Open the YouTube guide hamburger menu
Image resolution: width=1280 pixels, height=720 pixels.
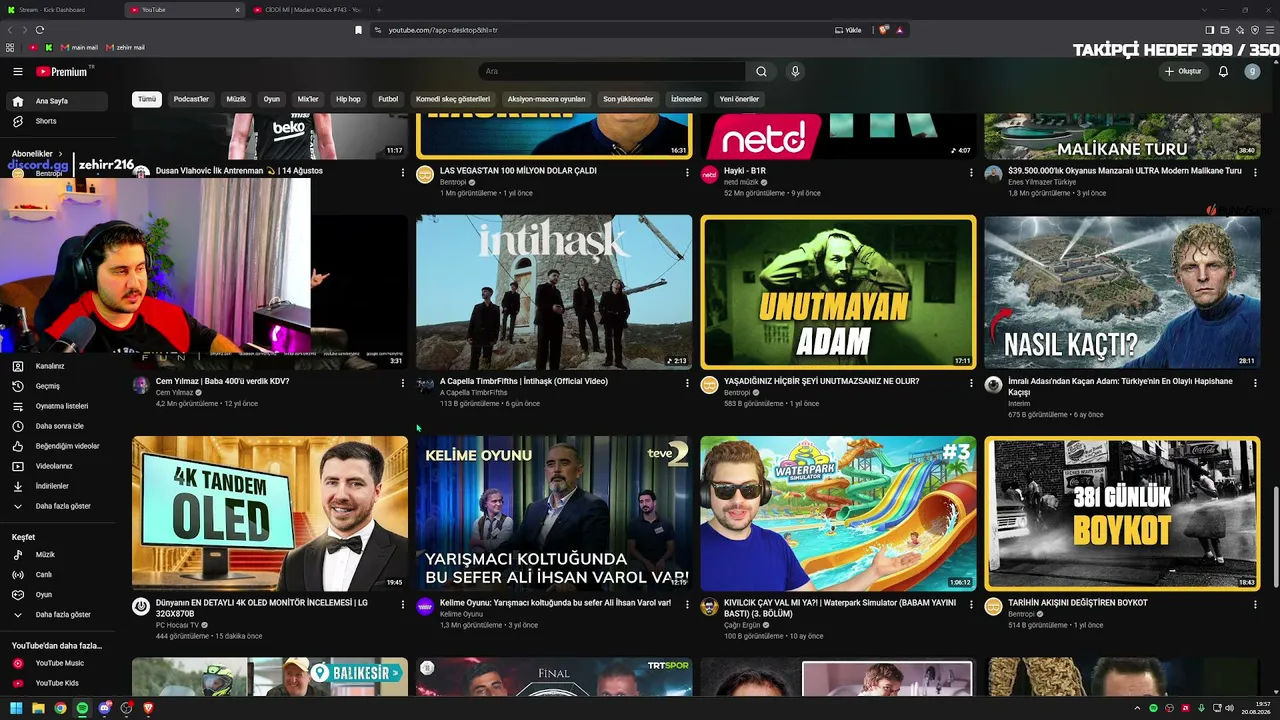pyautogui.click(x=17, y=72)
